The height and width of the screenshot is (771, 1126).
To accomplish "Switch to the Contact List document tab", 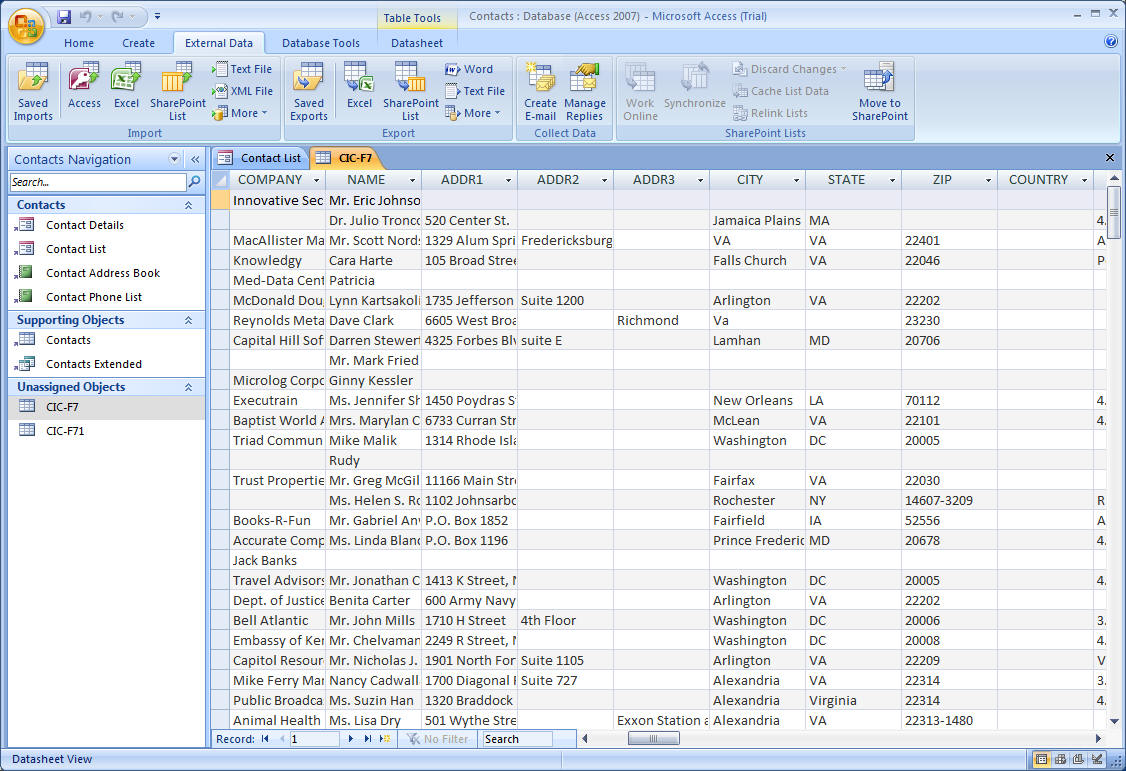I will click(x=260, y=158).
